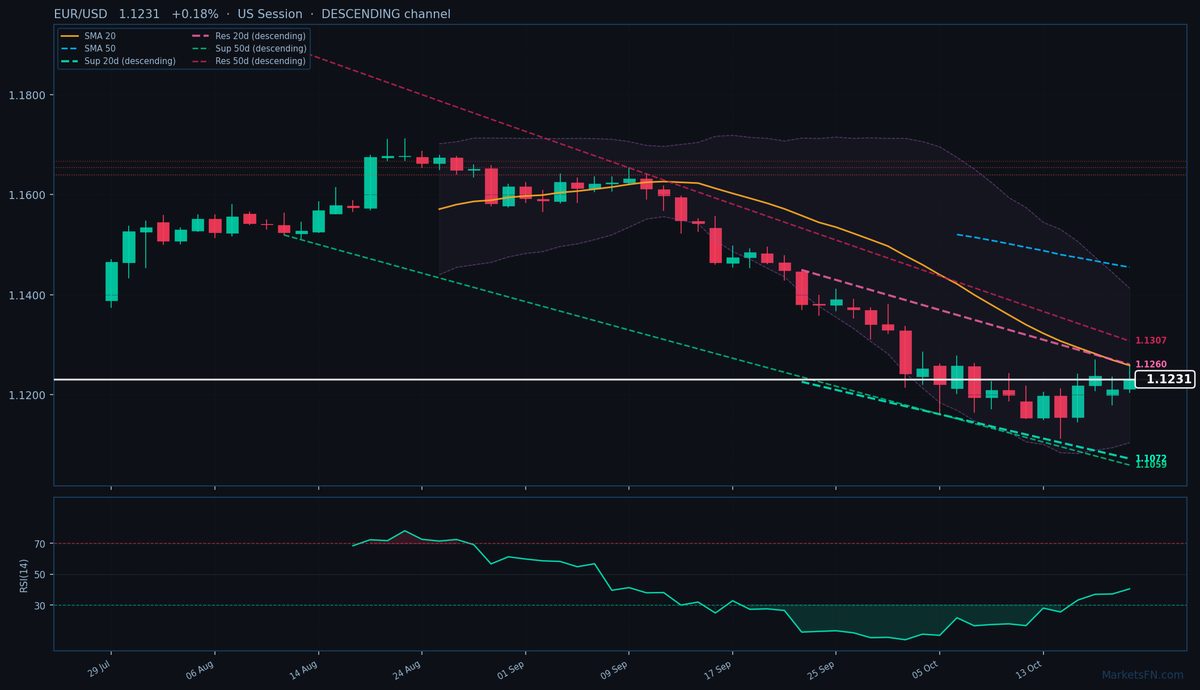
Task: Click the US Session label in header
Action: tap(270, 14)
